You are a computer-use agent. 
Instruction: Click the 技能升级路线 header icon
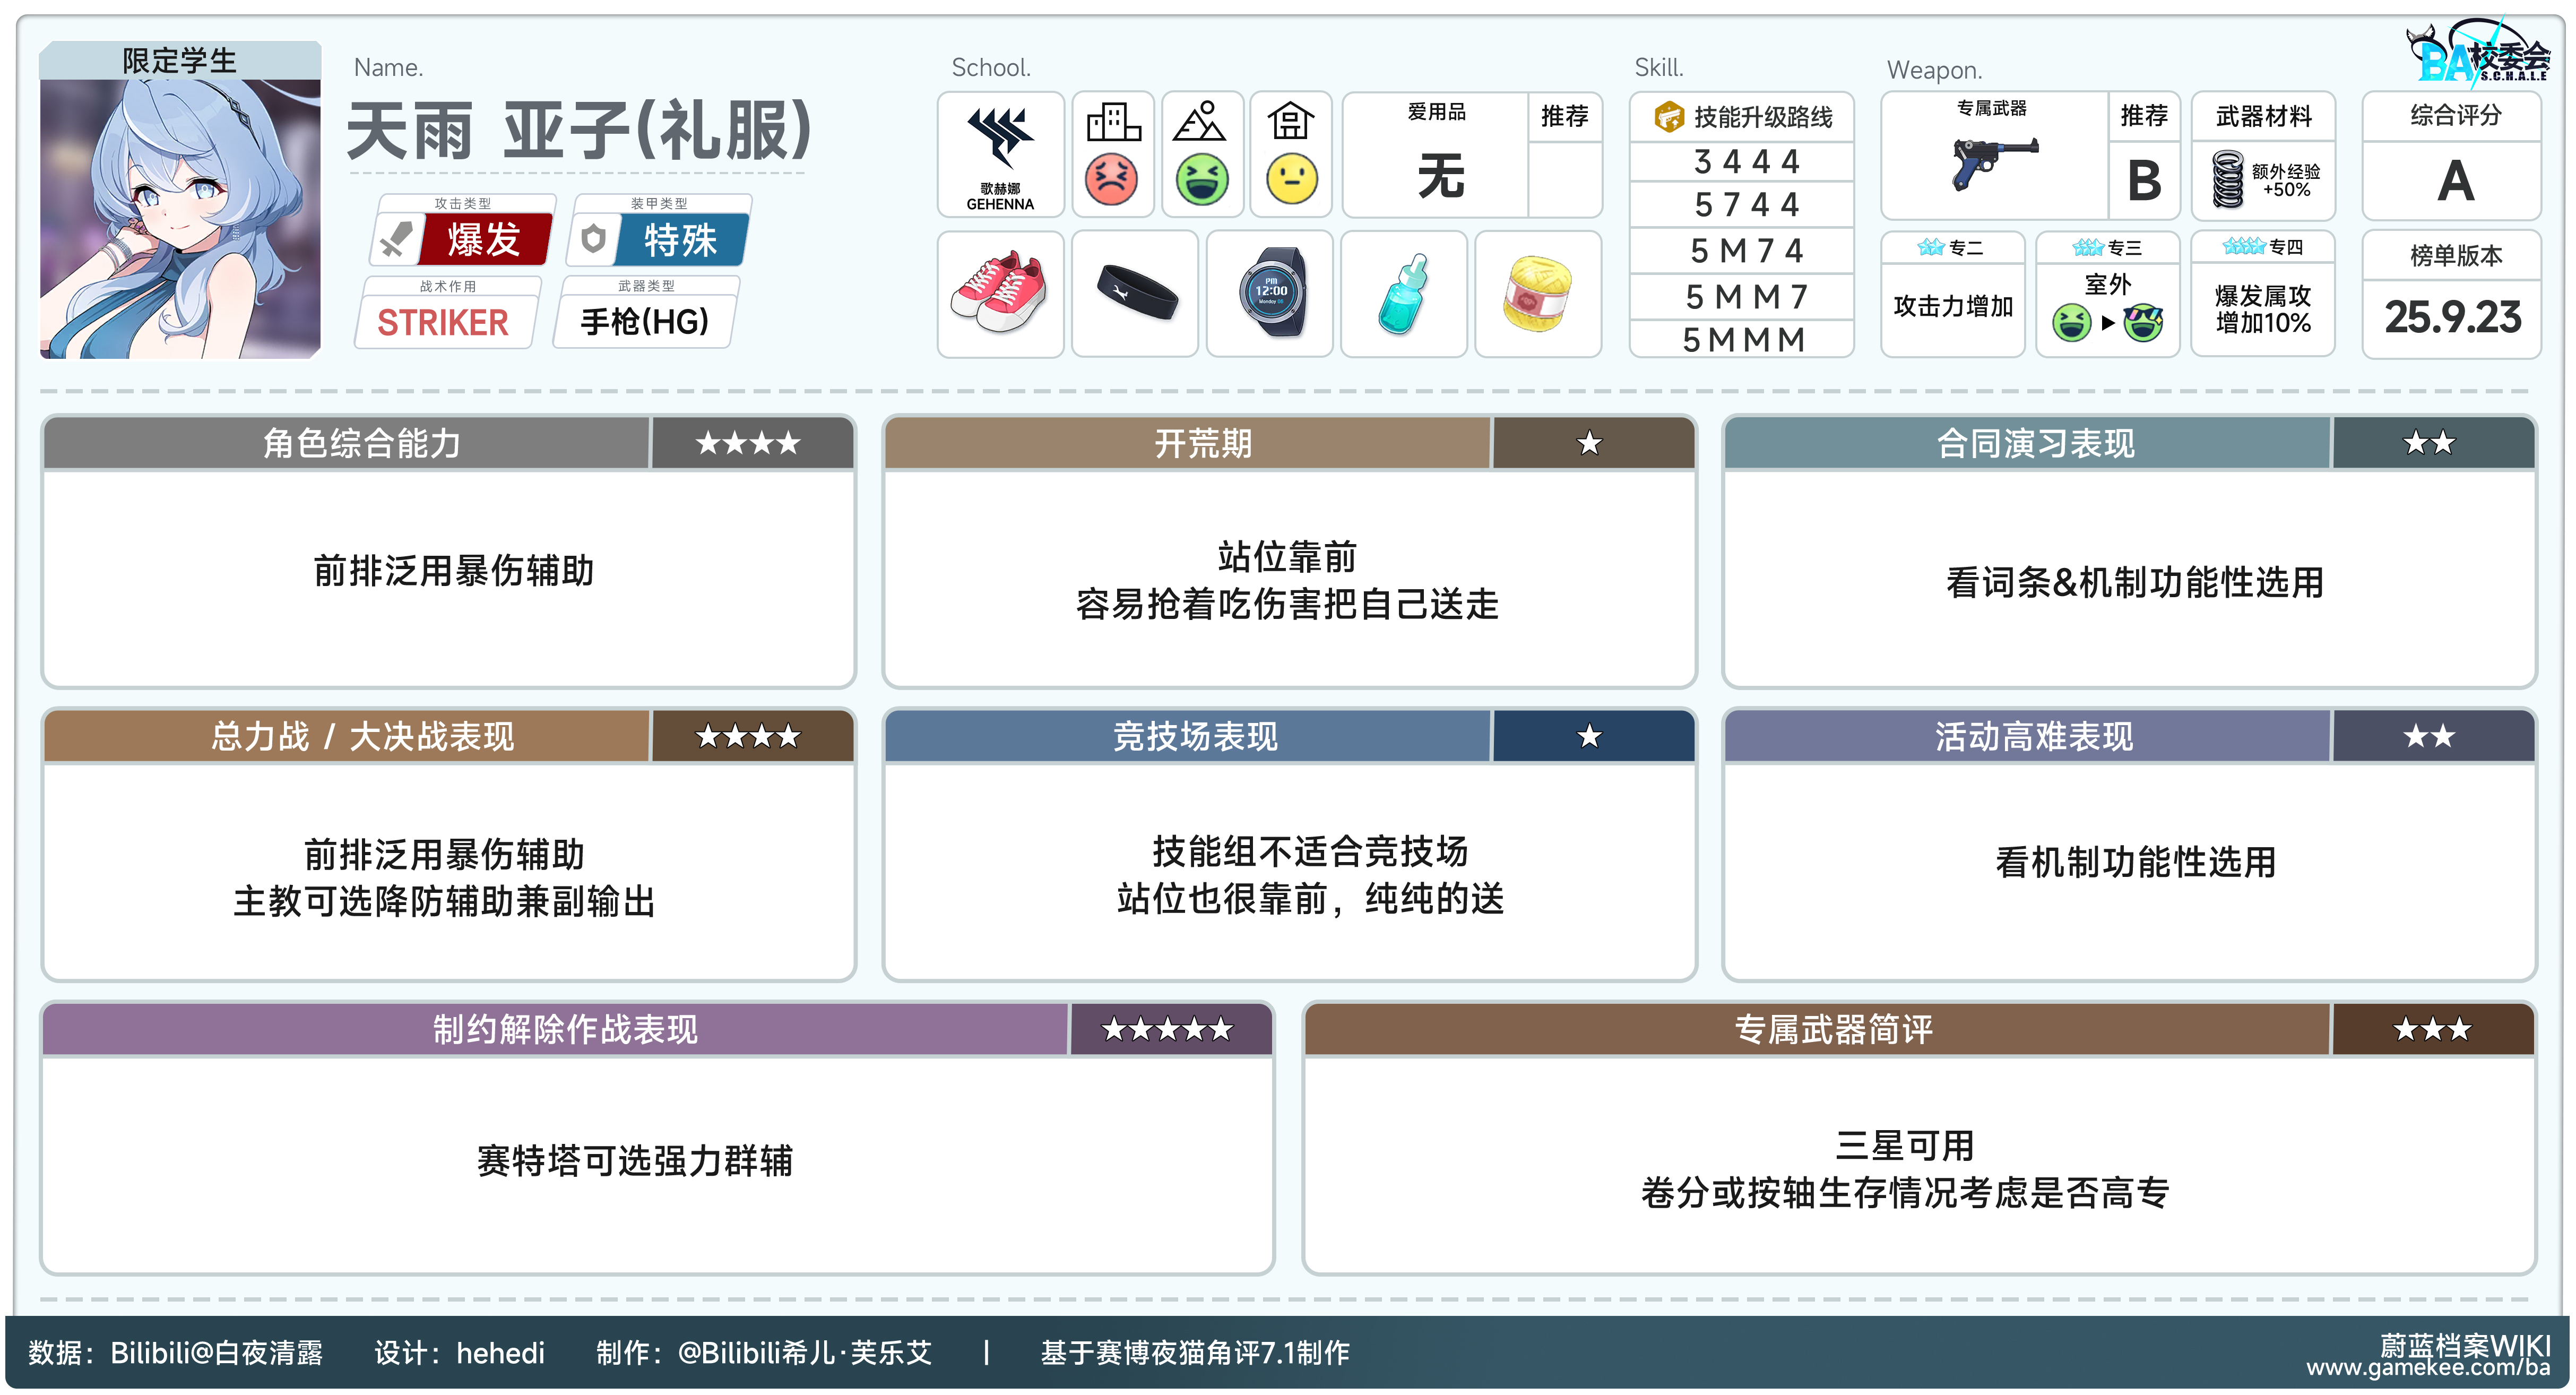(1668, 117)
